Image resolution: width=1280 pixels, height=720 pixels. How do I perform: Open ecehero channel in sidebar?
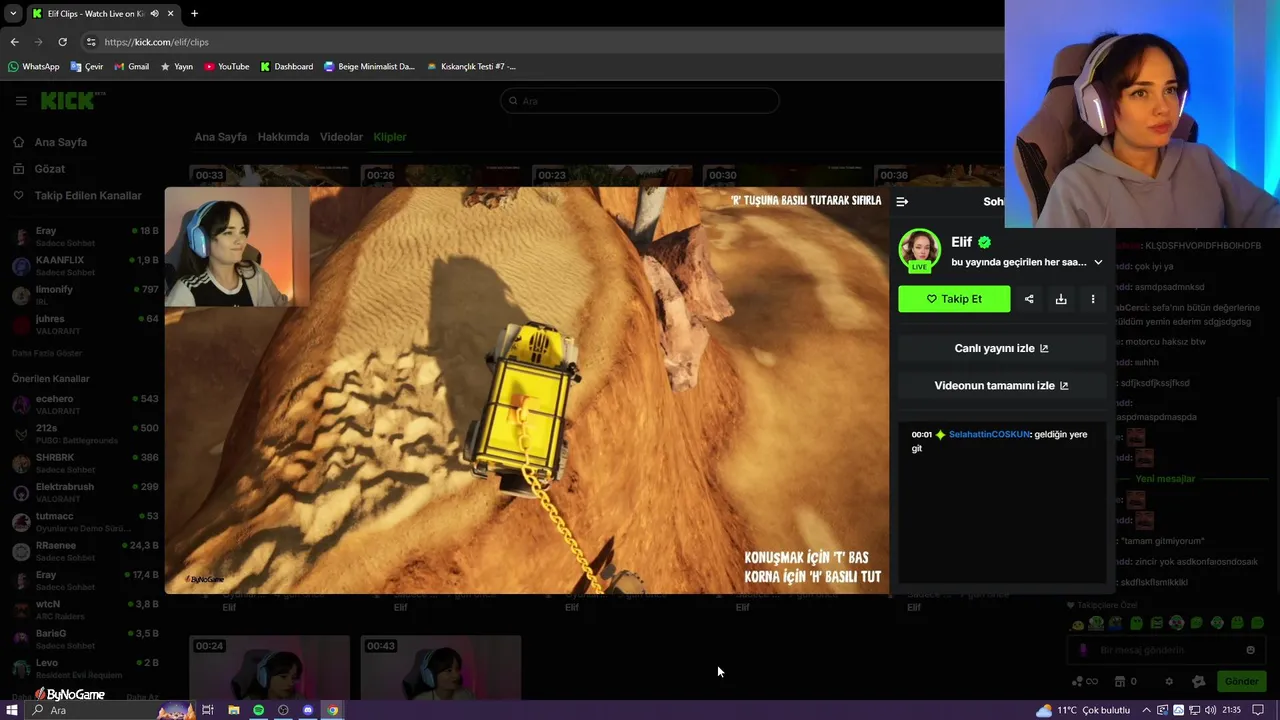[x=85, y=404]
